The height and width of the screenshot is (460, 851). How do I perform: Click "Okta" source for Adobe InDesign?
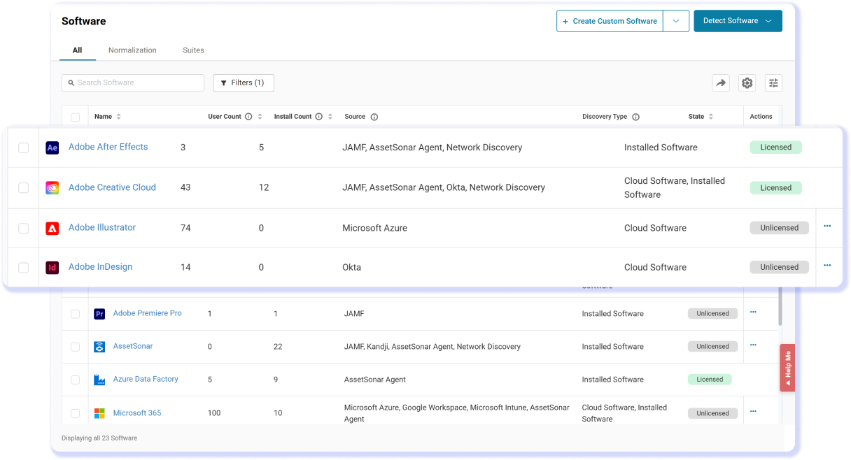pyautogui.click(x=352, y=267)
